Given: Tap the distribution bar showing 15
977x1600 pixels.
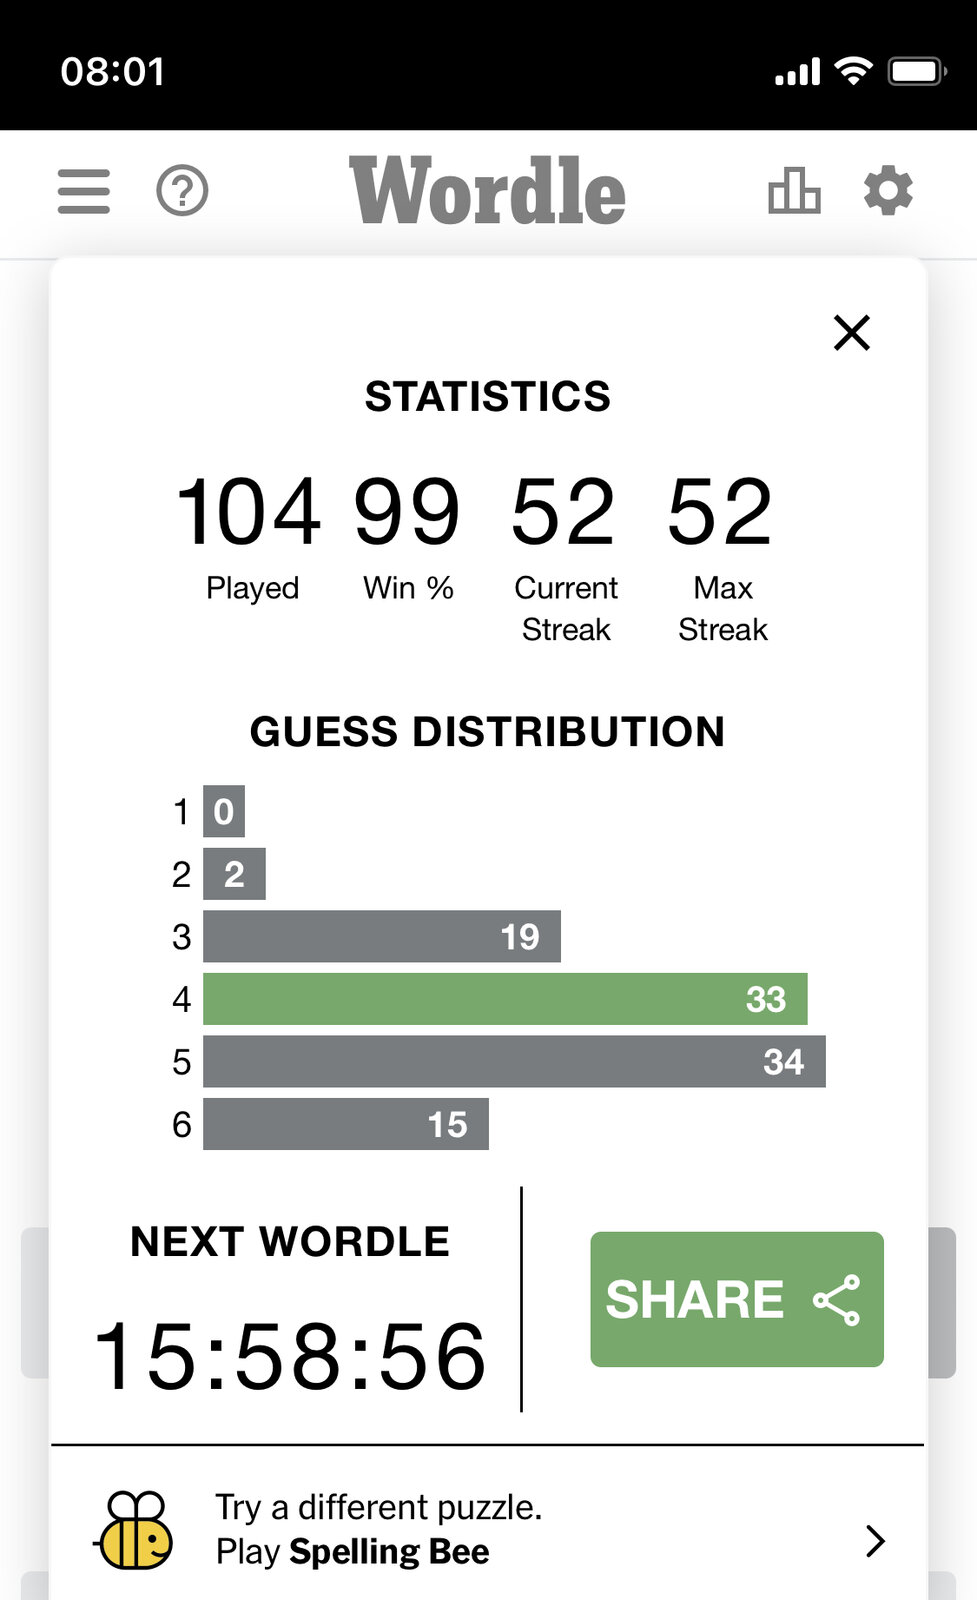Looking at the screenshot, I should click(346, 1124).
